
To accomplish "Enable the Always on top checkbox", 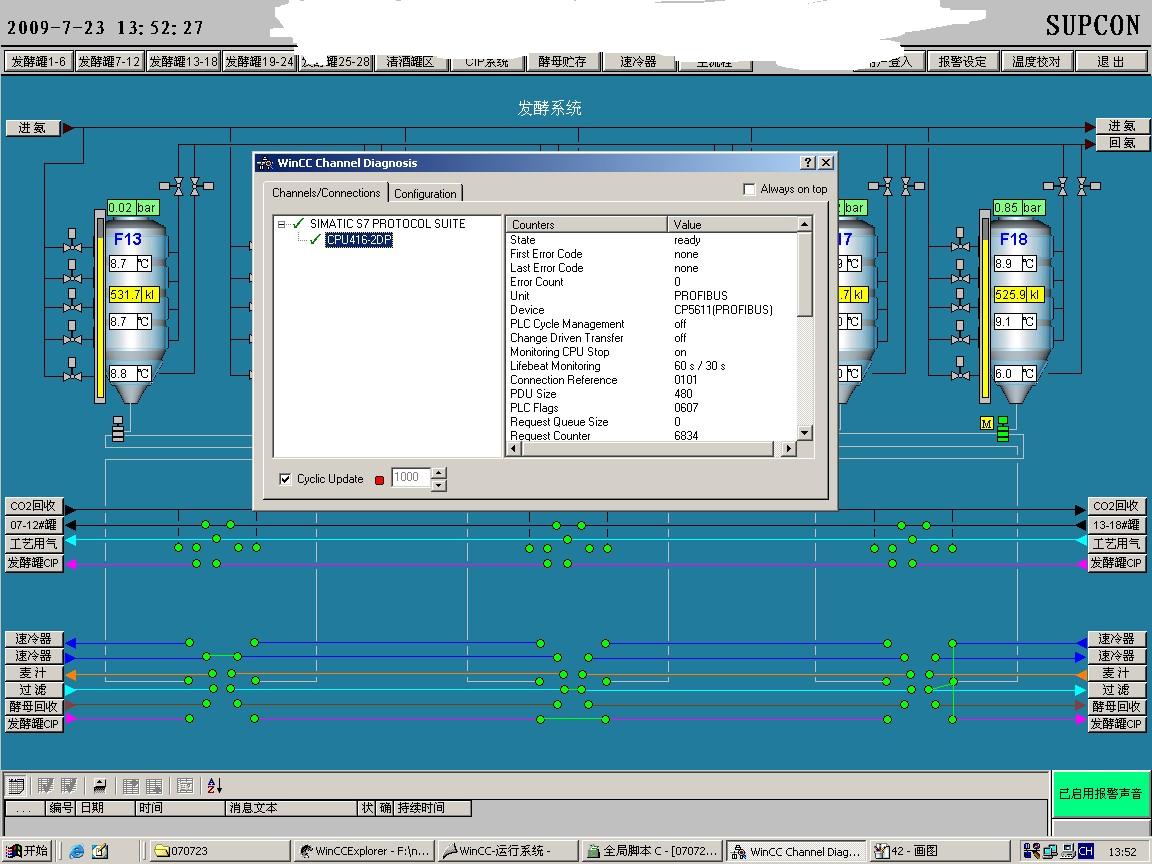I will [x=749, y=190].
